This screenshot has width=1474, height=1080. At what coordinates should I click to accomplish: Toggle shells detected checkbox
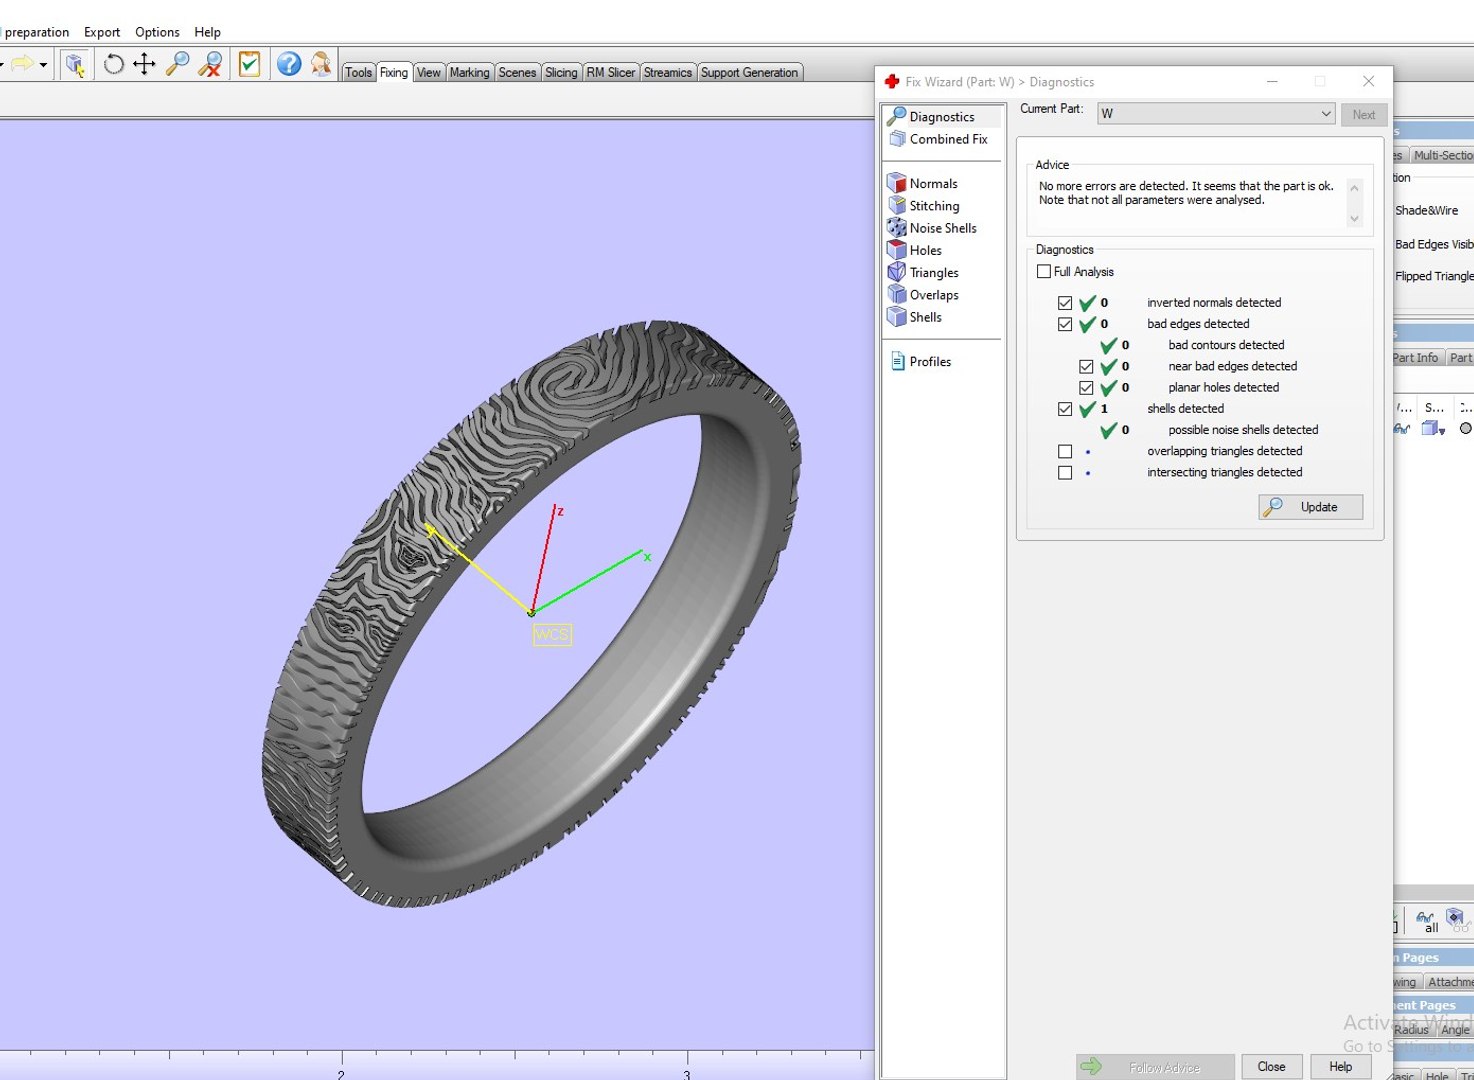point(1065,409)
